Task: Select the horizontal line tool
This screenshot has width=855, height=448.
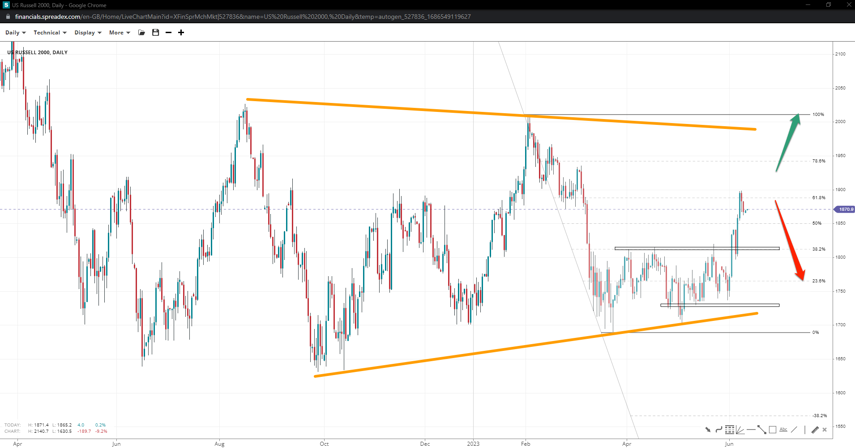Action: pyautogui.click(x=751, y=430)
